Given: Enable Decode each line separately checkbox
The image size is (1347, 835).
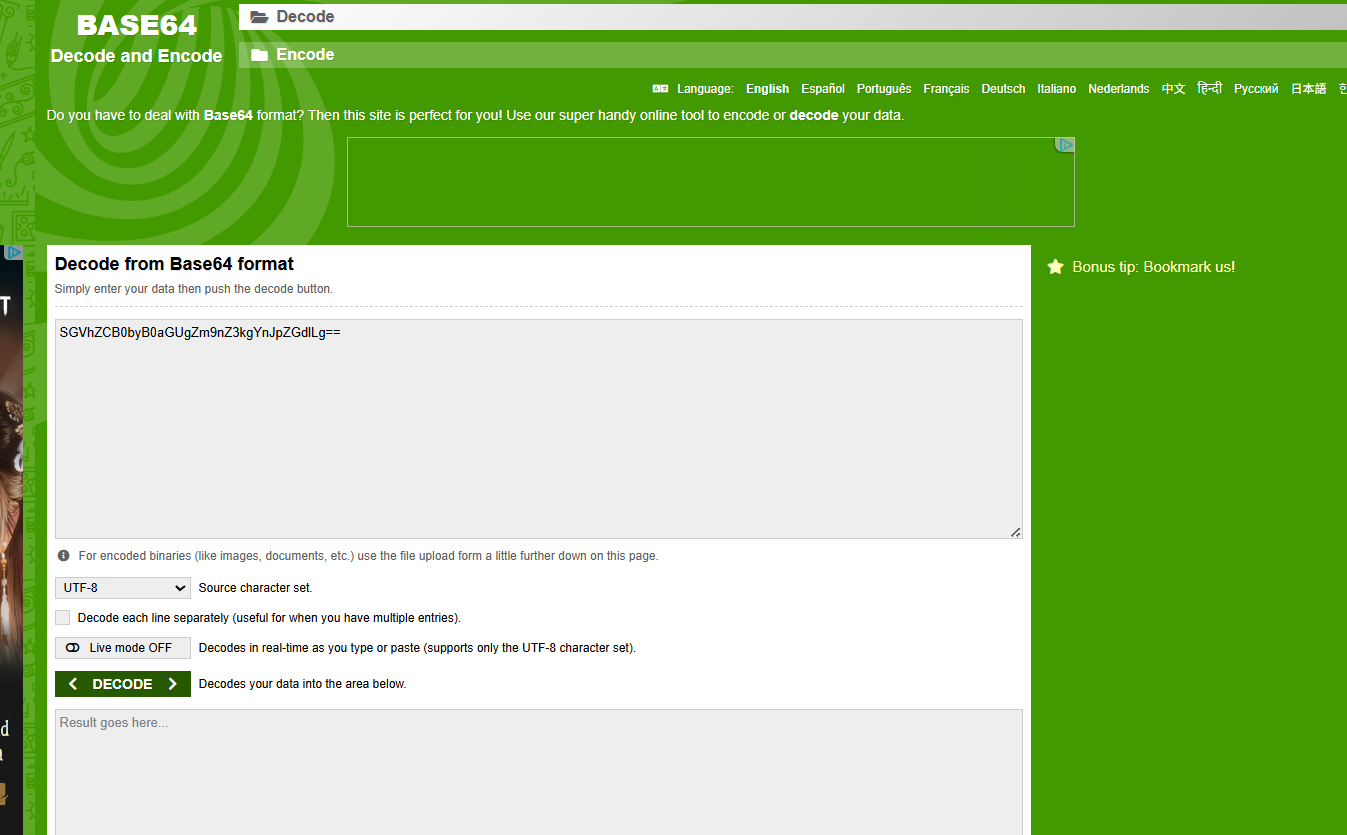Looking at the screenshot, I should coord(63,618).
